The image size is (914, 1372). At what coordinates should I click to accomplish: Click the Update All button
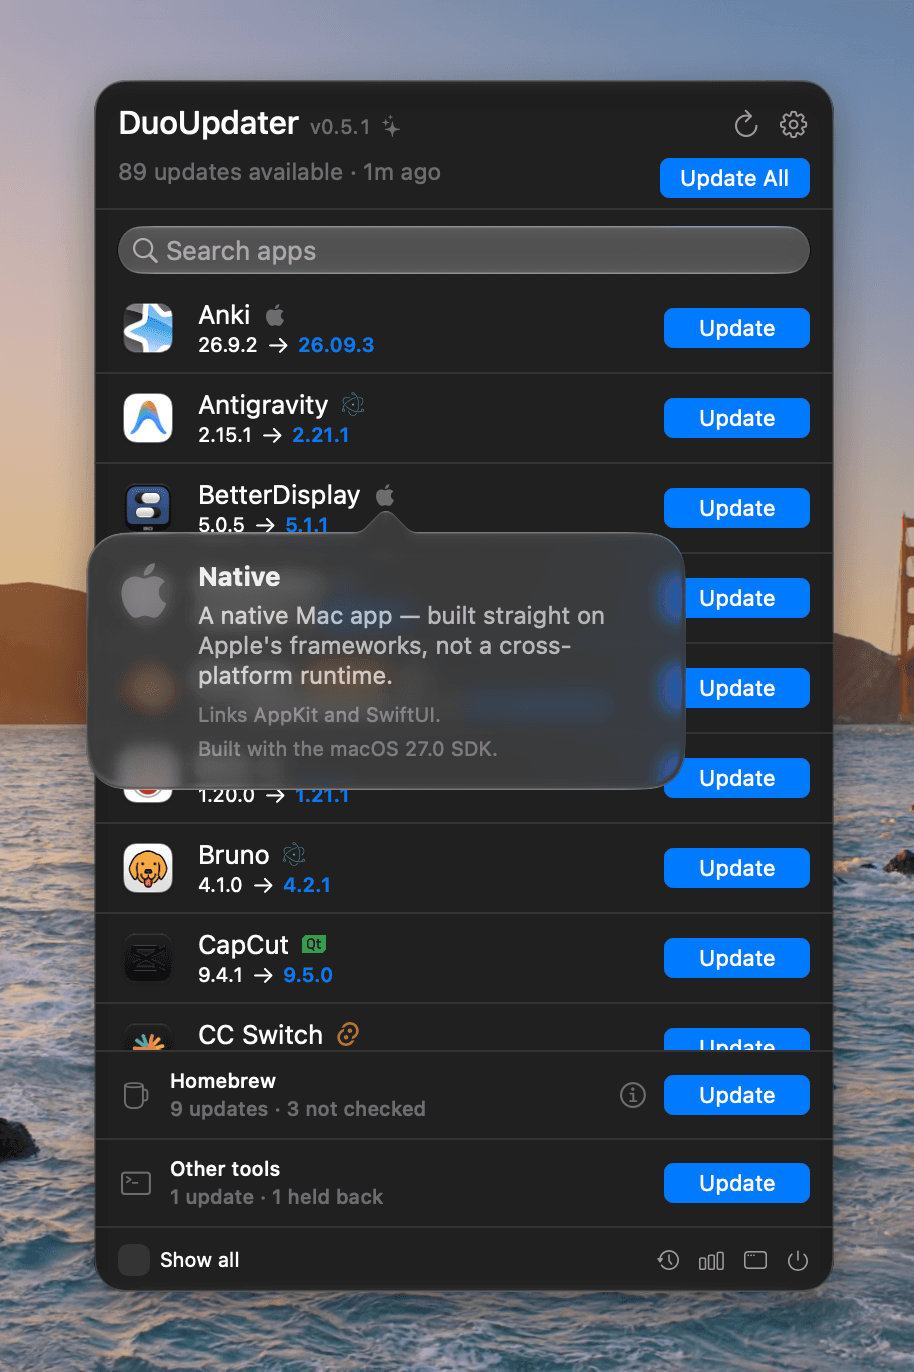(x=735, y=178)
